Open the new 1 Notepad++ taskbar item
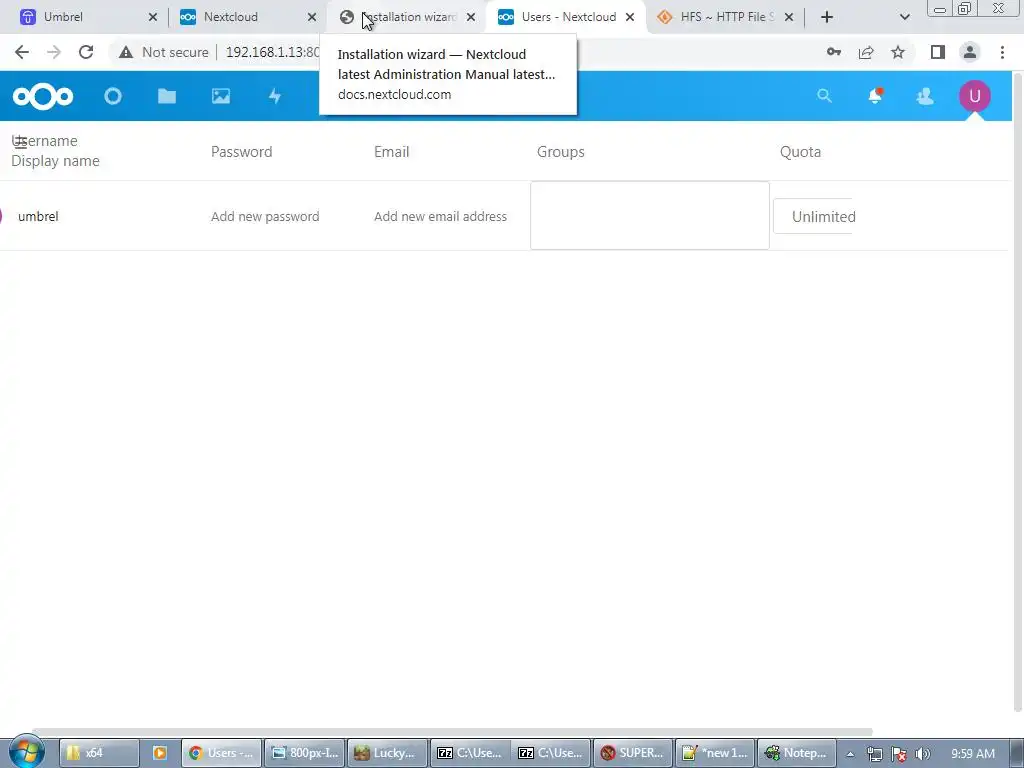1024x768 pixels. point(716,753)
